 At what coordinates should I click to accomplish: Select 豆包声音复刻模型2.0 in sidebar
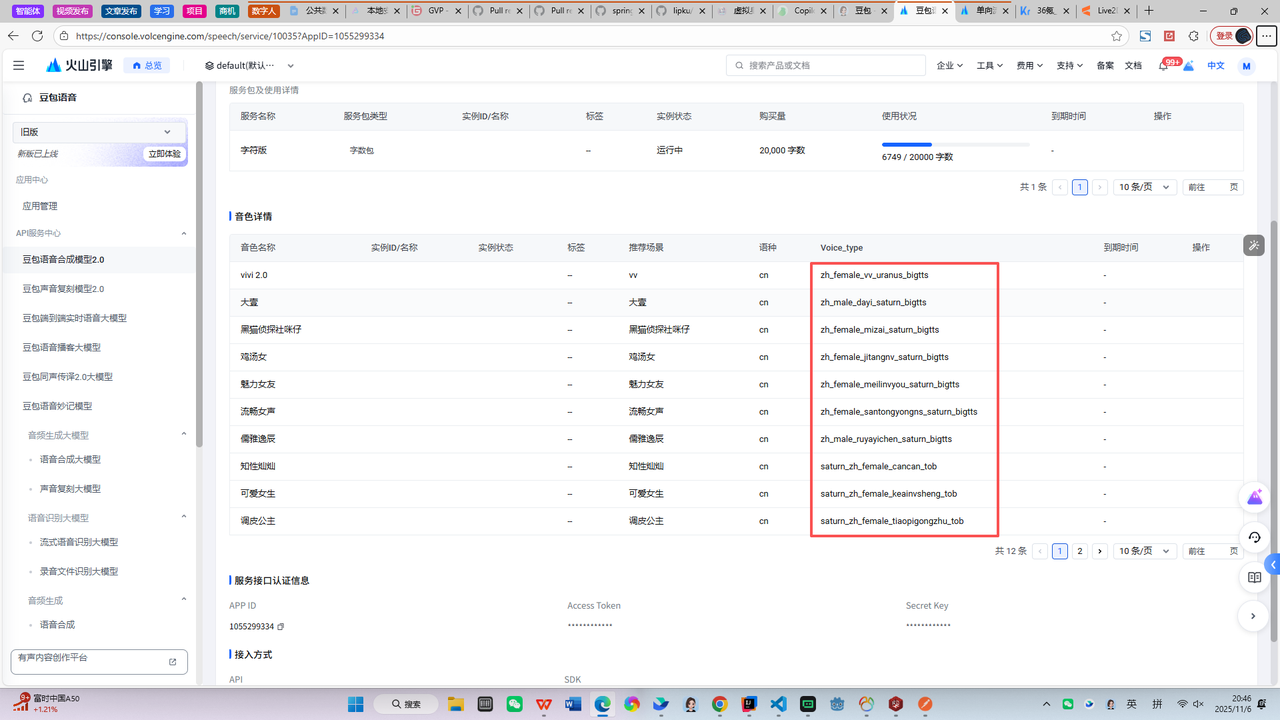[63, 289]
